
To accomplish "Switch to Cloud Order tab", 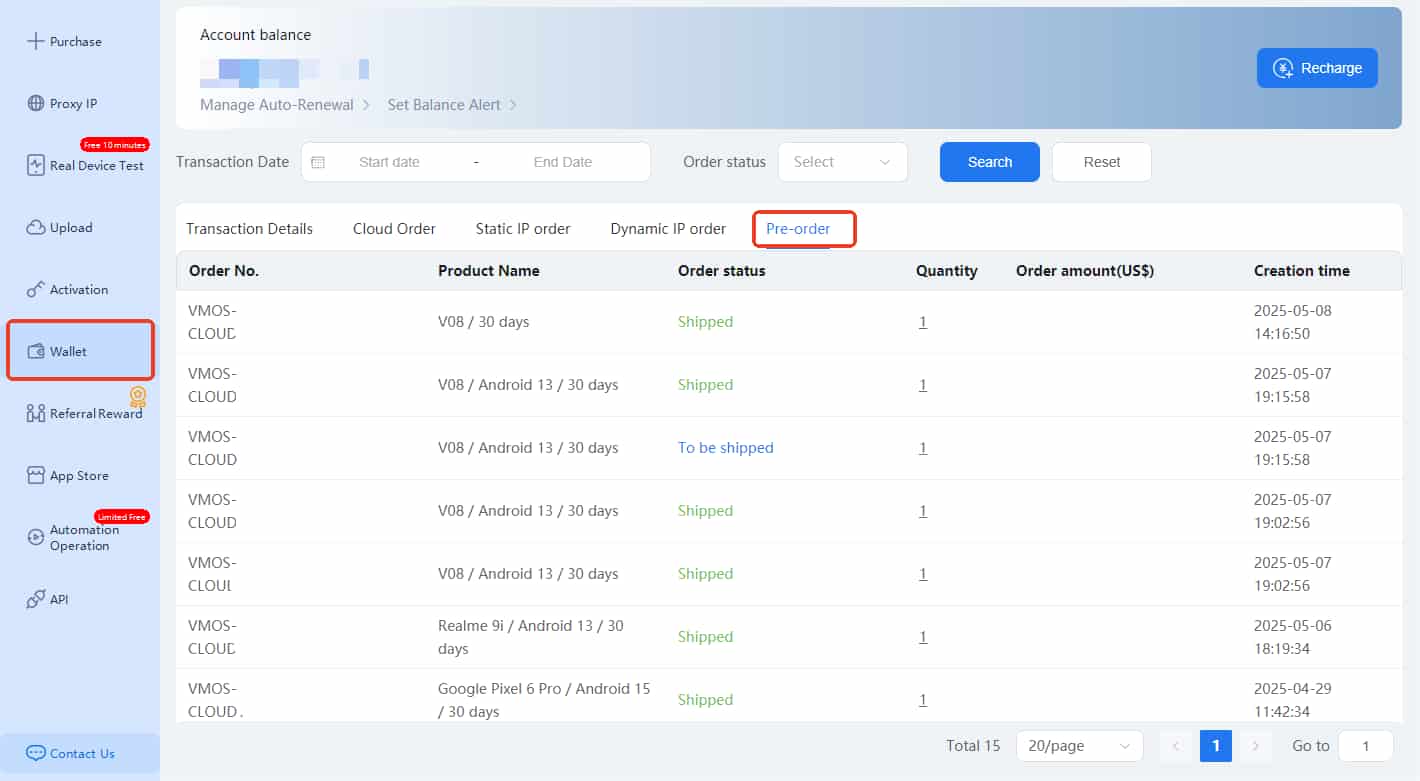I will coord(394,229).
